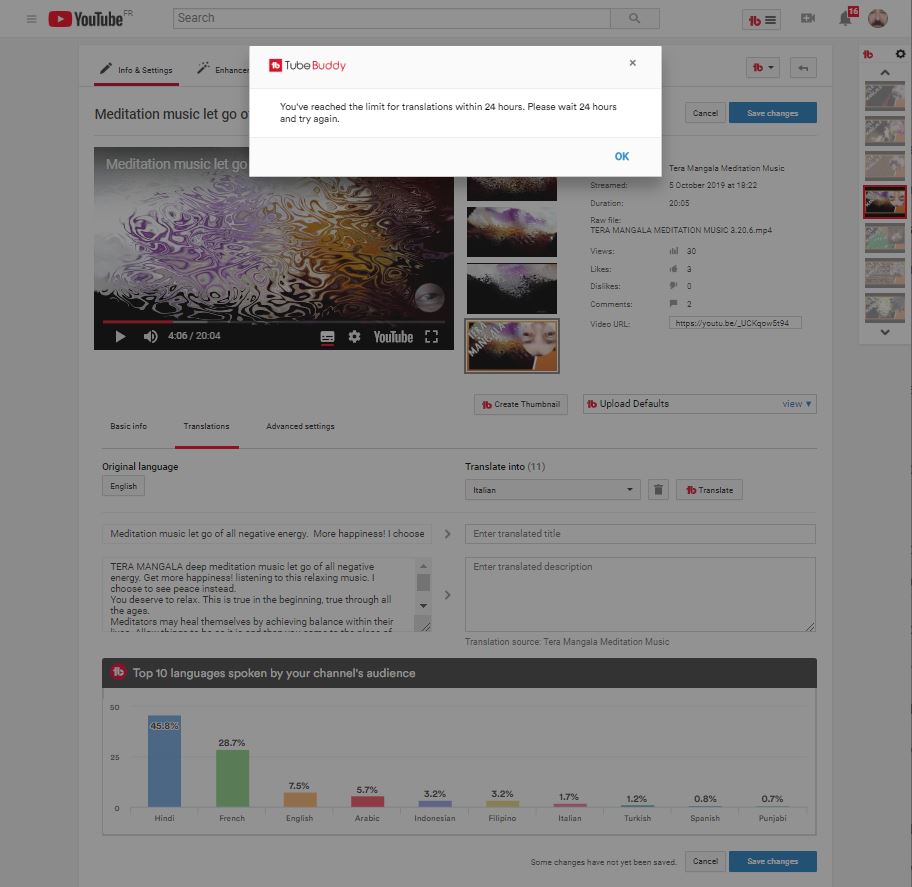Open Italian language dropdown
912x887 pixels.
click(553, 490)
